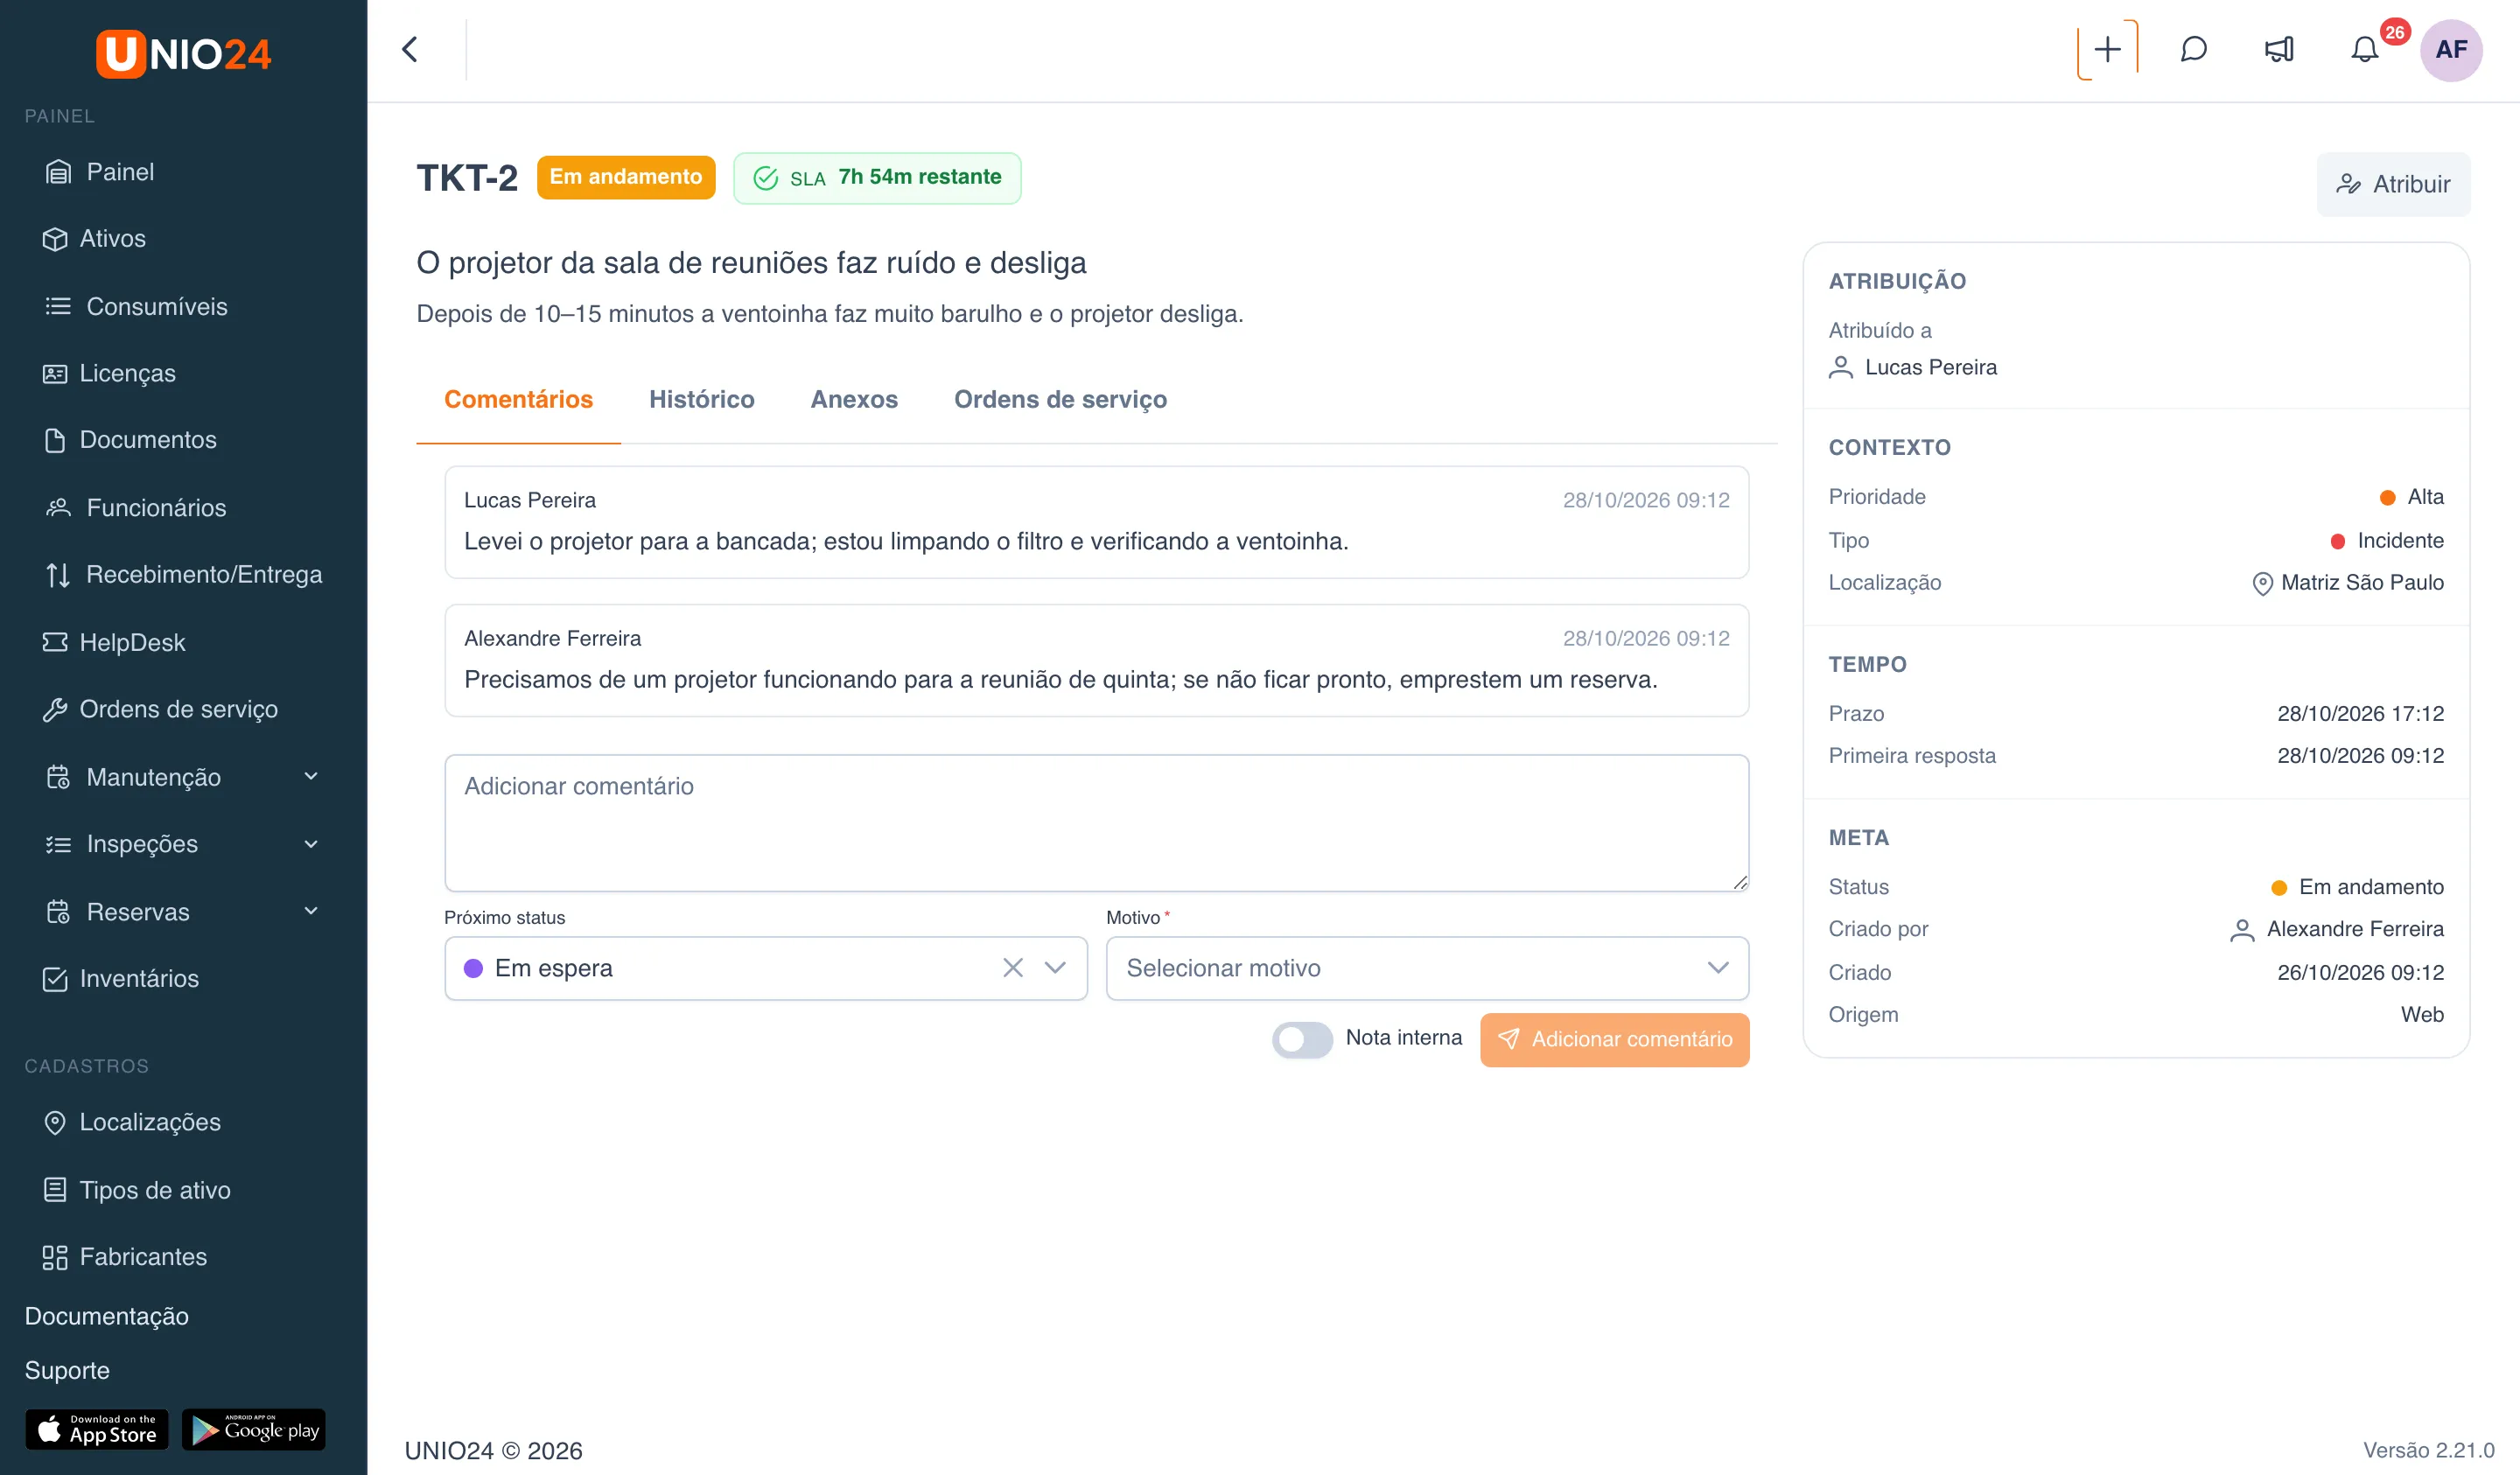Screen dimensions: 2520x1475
Task: Switch to the Histórico tab
Action: (701, 400)
